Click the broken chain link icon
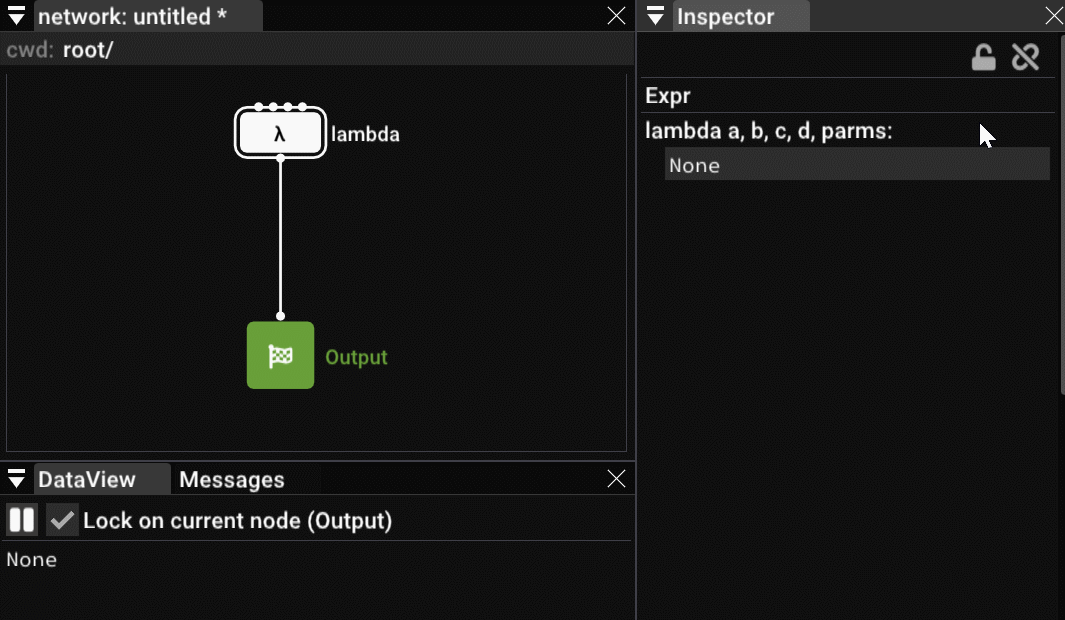The height and width of the screenshot is (620, 1065). (x=1025, y=58)
